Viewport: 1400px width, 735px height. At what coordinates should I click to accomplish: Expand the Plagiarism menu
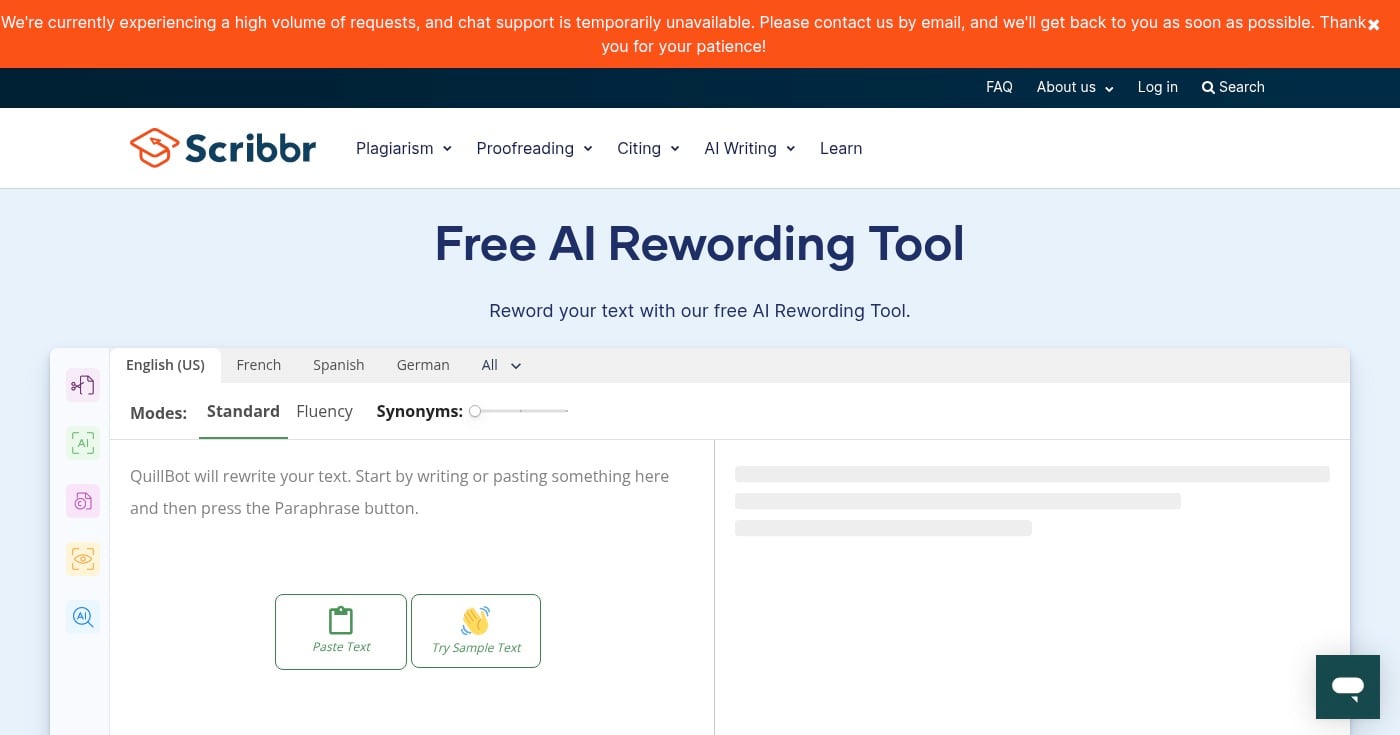pos(404,148)
